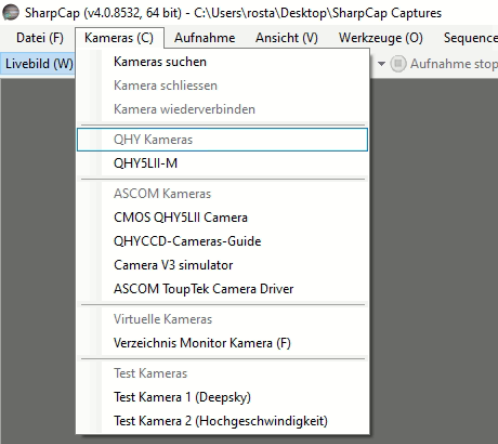
Task: Open the Datei (F) menu
Action: [x=40, y=38]
